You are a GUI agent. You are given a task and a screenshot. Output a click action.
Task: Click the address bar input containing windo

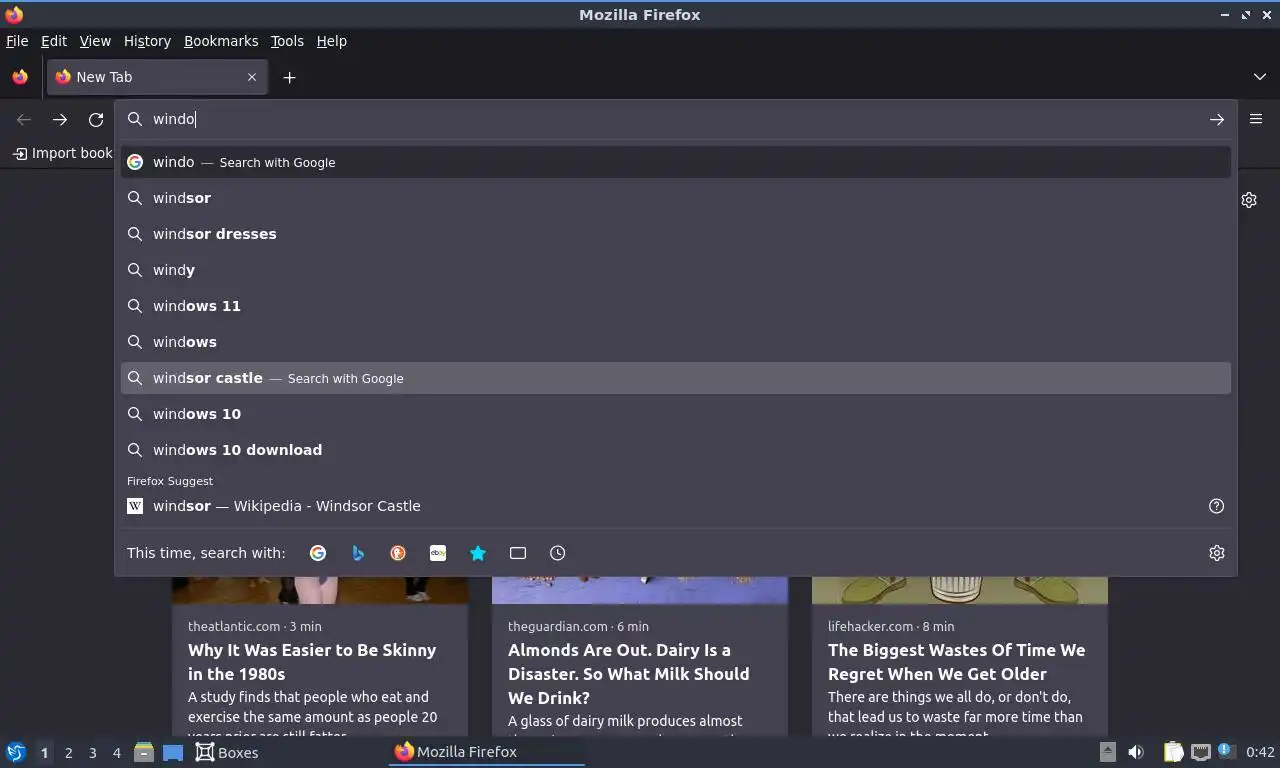tap(676, 119)
